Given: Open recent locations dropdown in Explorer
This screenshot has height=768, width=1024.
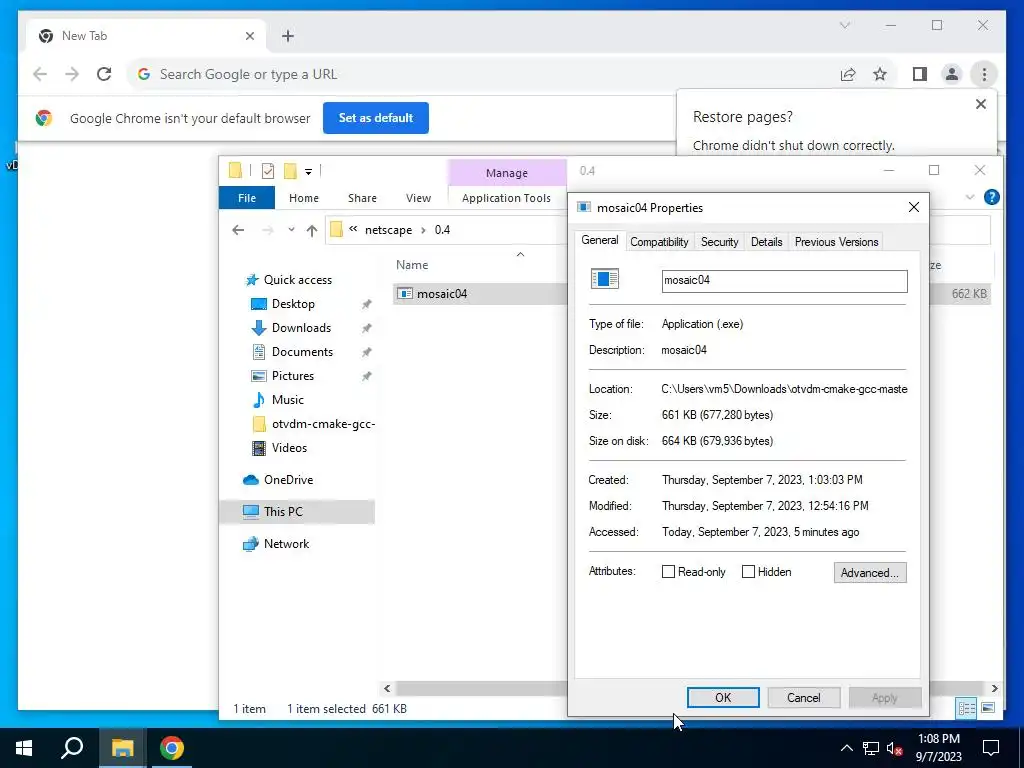Looking at the screenshot, I should tap(291, 230).
